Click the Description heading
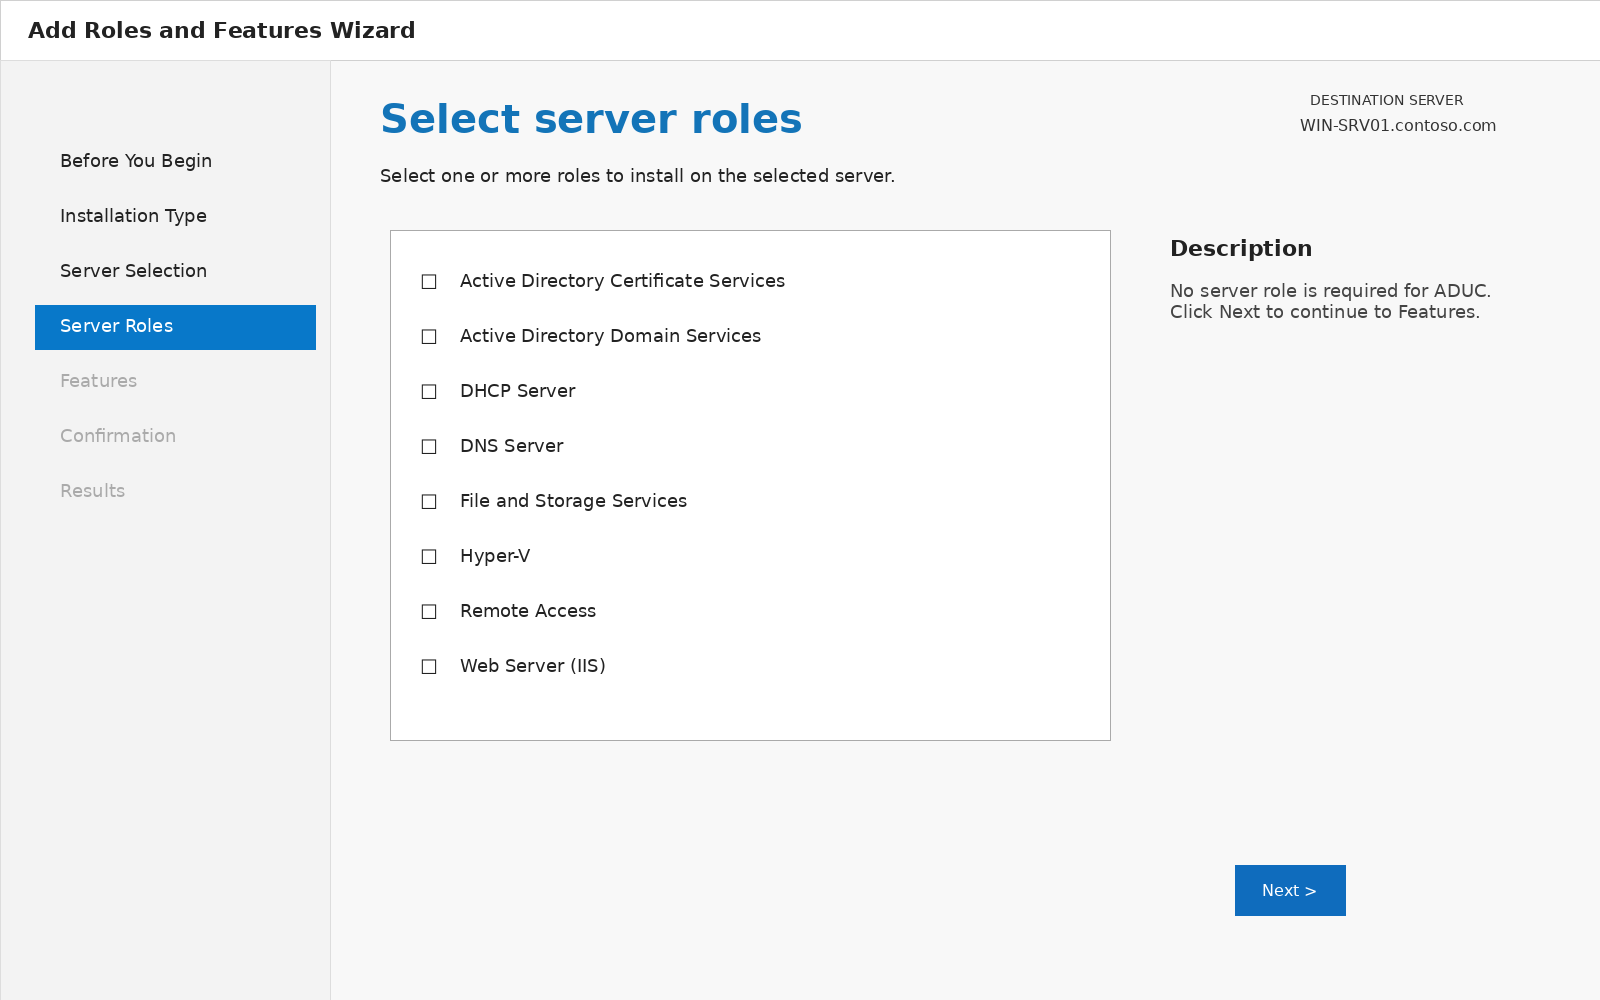1600x1000 pixels. click(1241, 249)
